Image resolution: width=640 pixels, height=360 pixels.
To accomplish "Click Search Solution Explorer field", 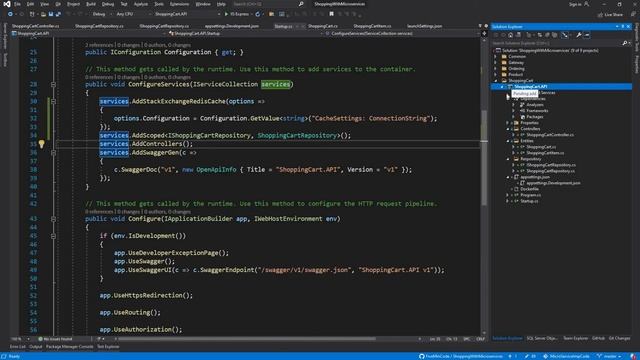I will pyautogui.click(x=560, y=43).
